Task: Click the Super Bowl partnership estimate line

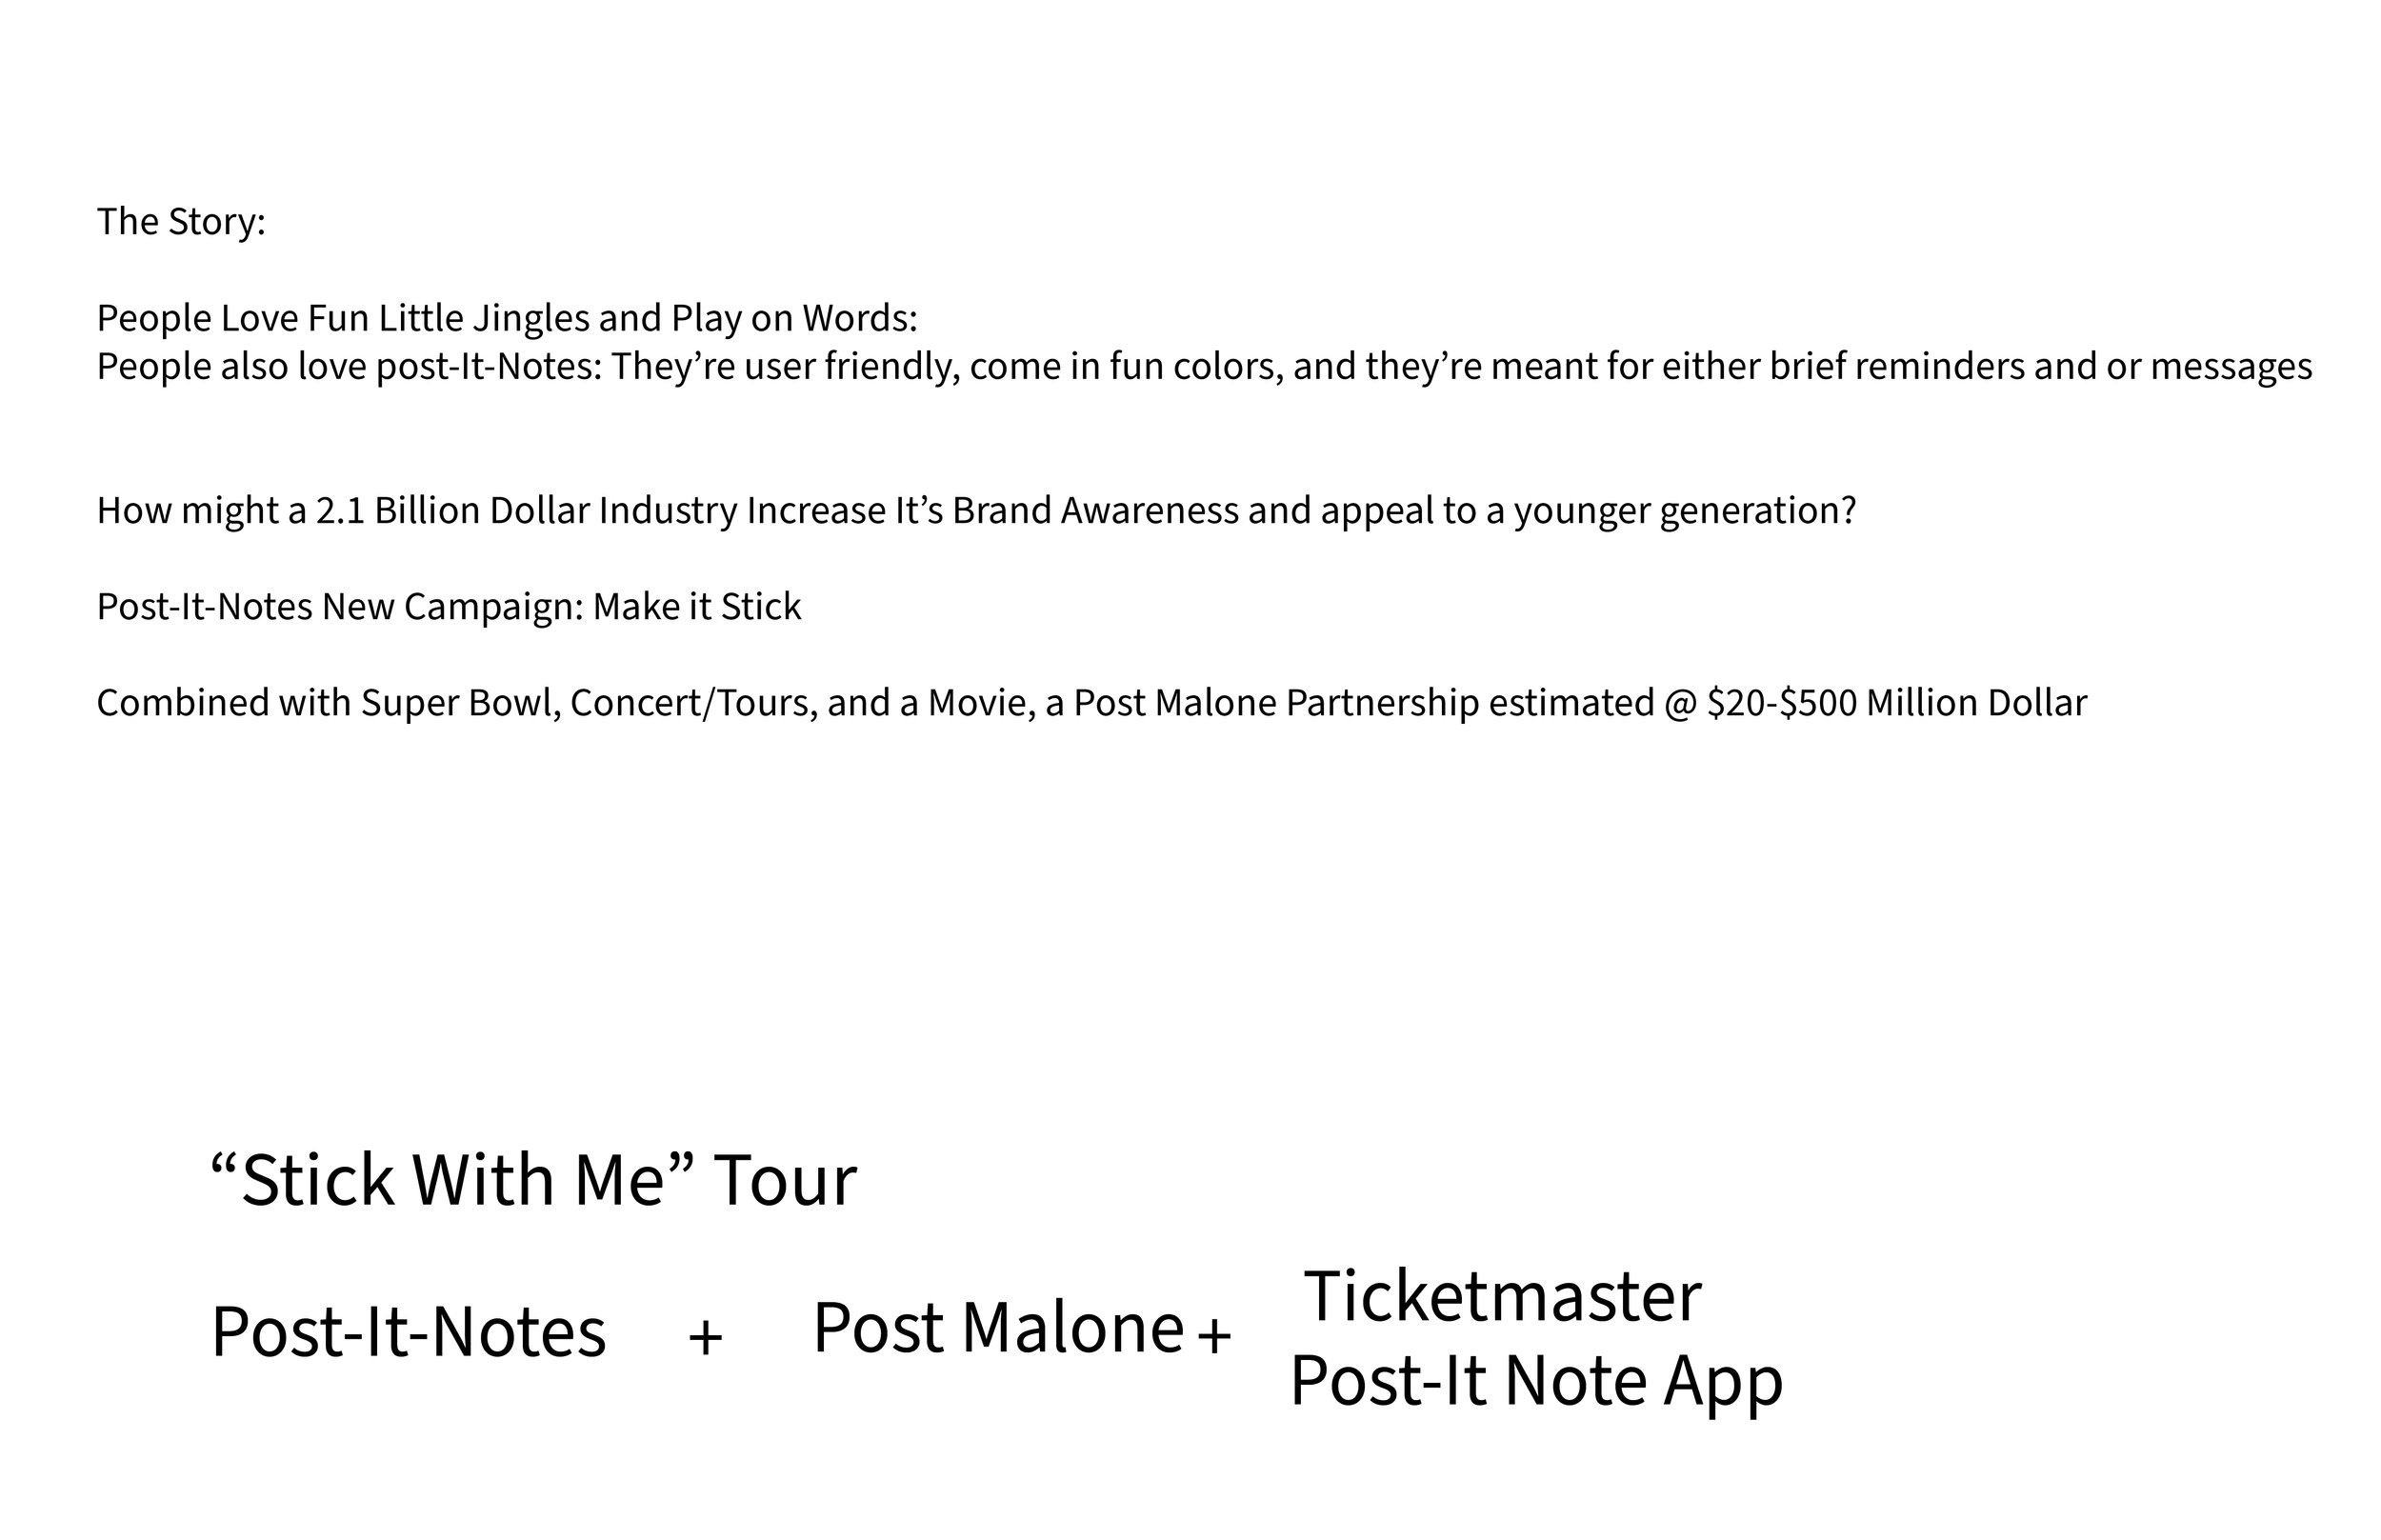Action: [1092, 703]
